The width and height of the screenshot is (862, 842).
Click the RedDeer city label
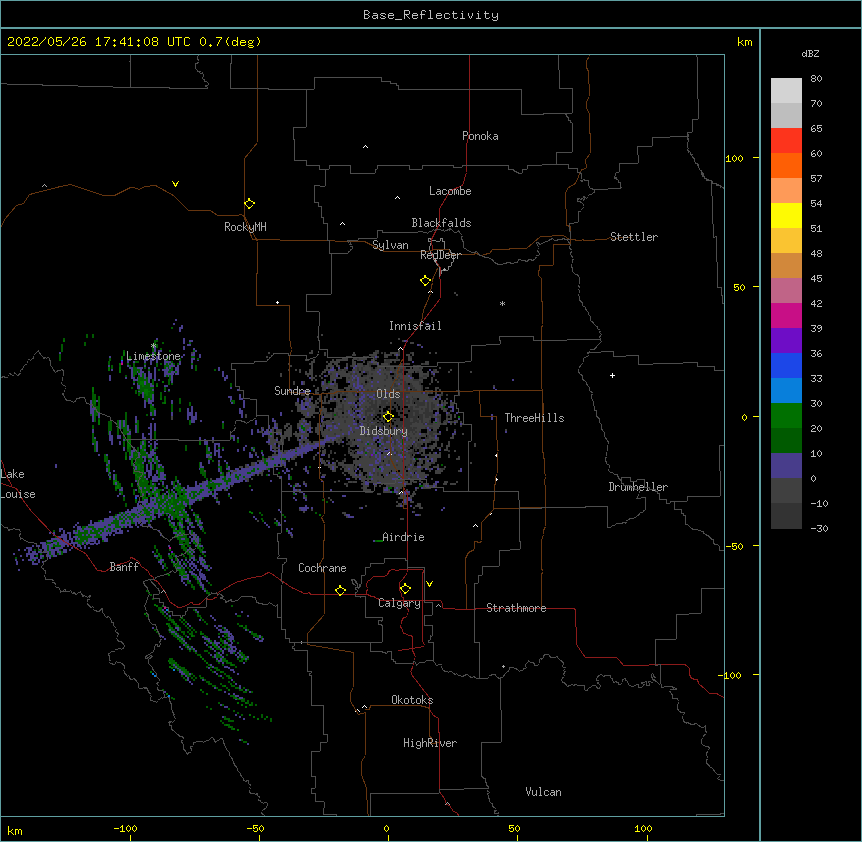tap(440, 255)
